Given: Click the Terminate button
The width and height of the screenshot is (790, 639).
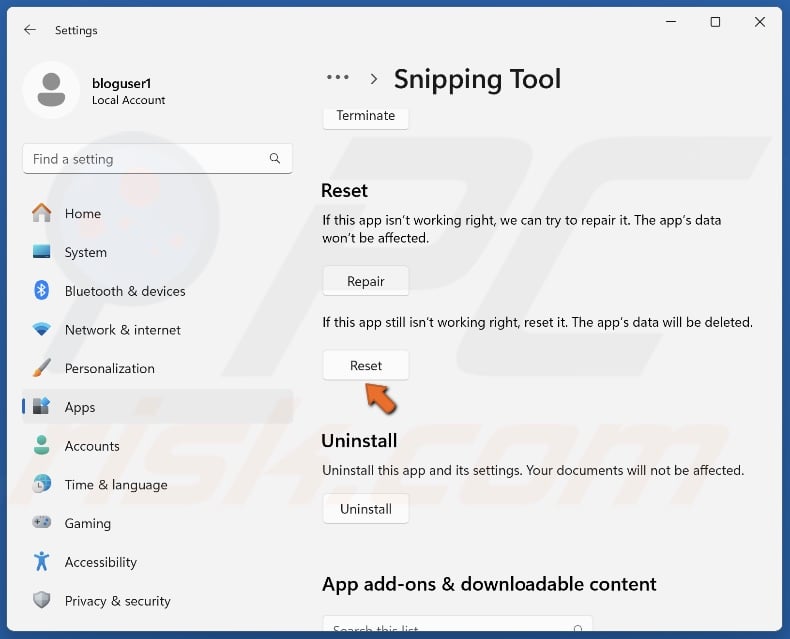Looking at the screenshot, I should (366, 117).
